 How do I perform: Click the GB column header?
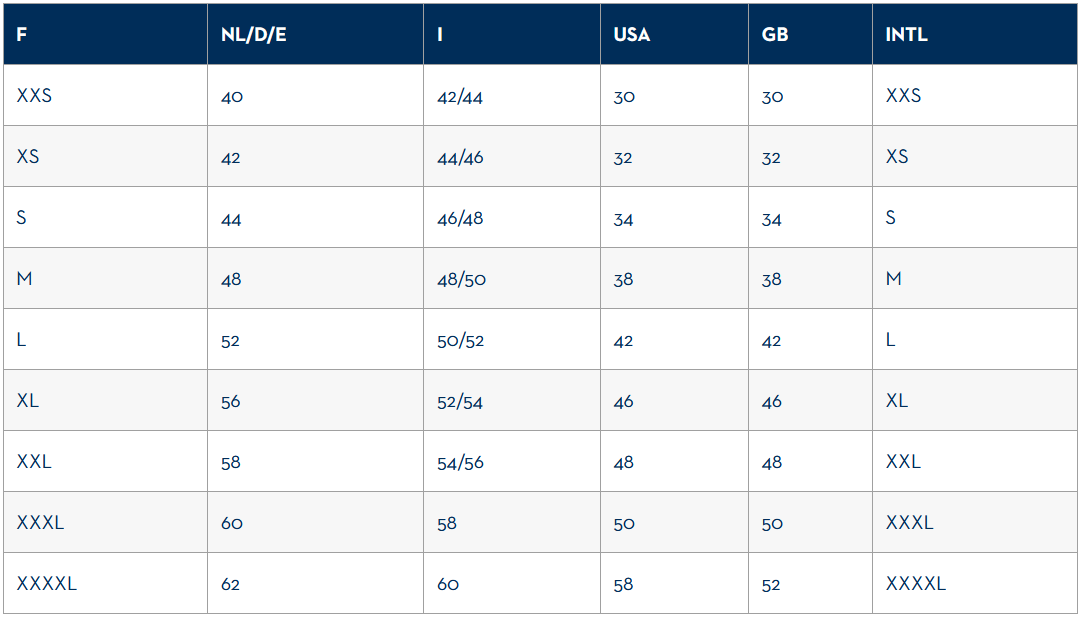tap(810, 34)
